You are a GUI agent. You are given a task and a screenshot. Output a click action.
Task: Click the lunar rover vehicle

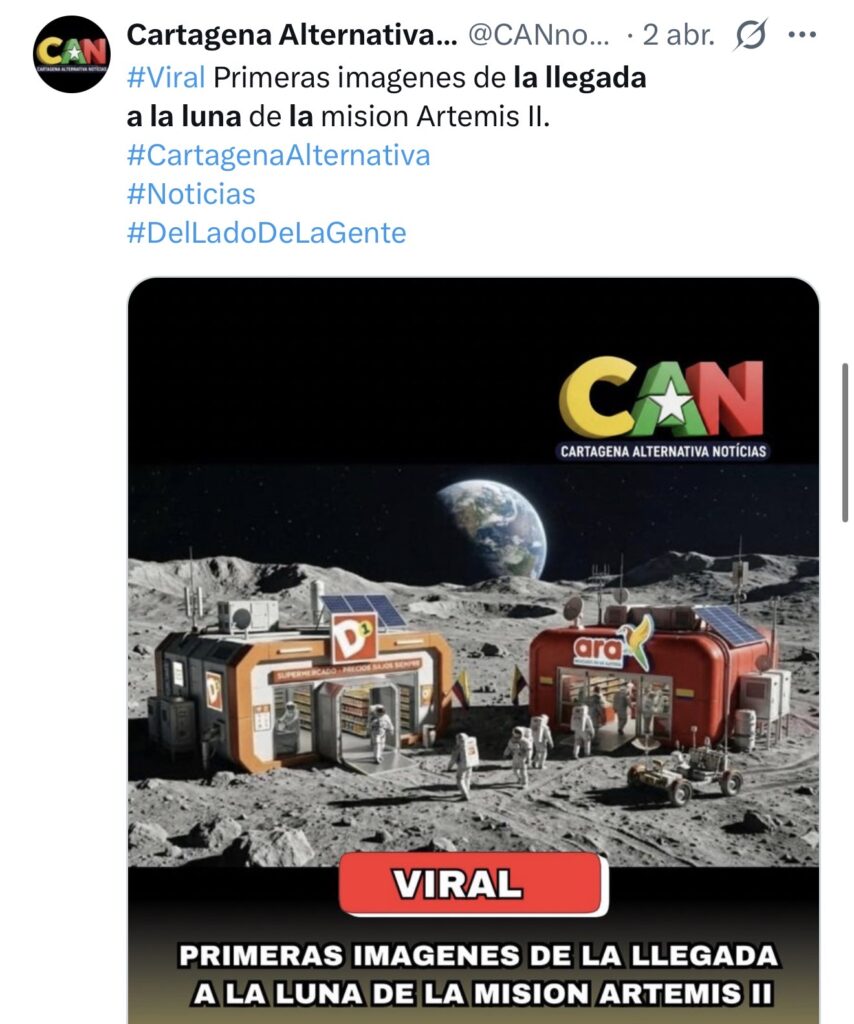684,775
